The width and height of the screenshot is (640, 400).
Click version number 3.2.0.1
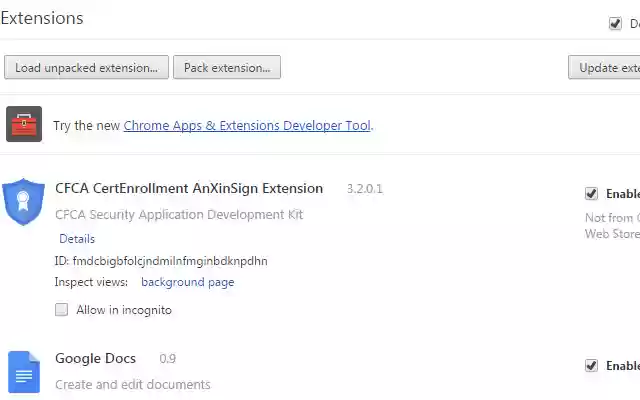click(x=365, y=189)
